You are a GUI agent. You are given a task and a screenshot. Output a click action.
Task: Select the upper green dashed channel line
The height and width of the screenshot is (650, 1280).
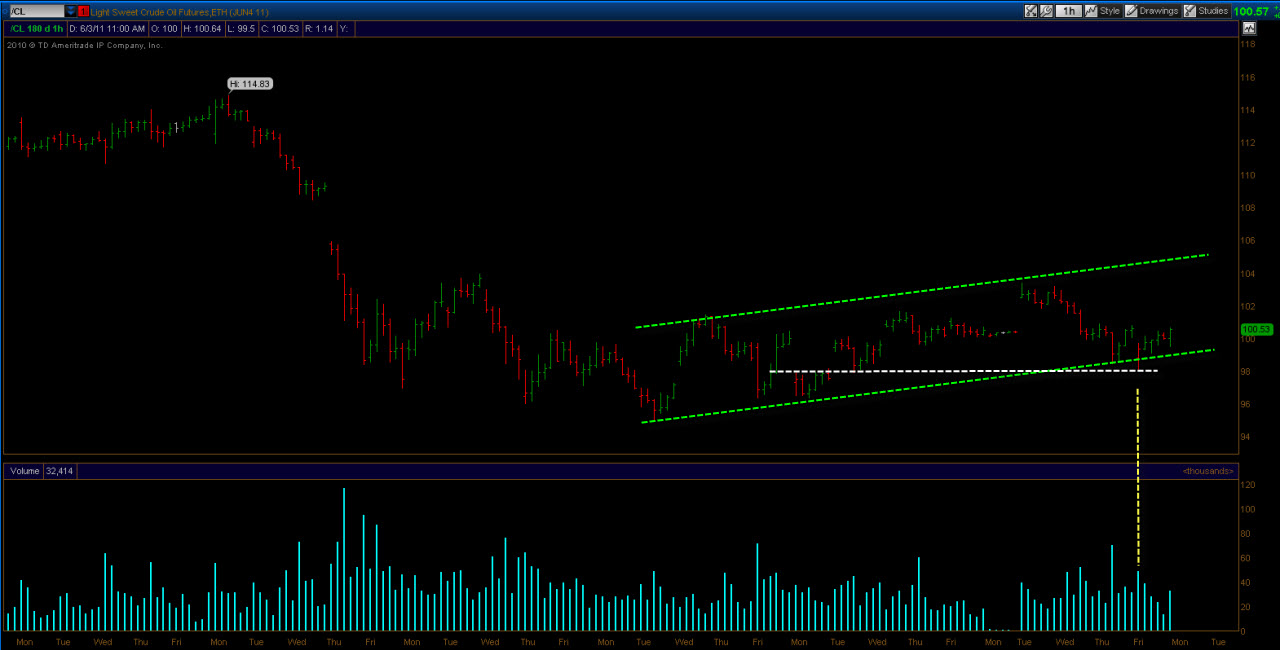click(920, 290)
